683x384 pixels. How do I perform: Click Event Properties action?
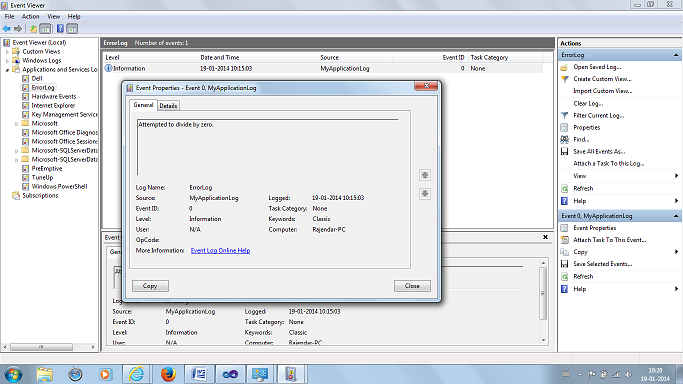595,228
